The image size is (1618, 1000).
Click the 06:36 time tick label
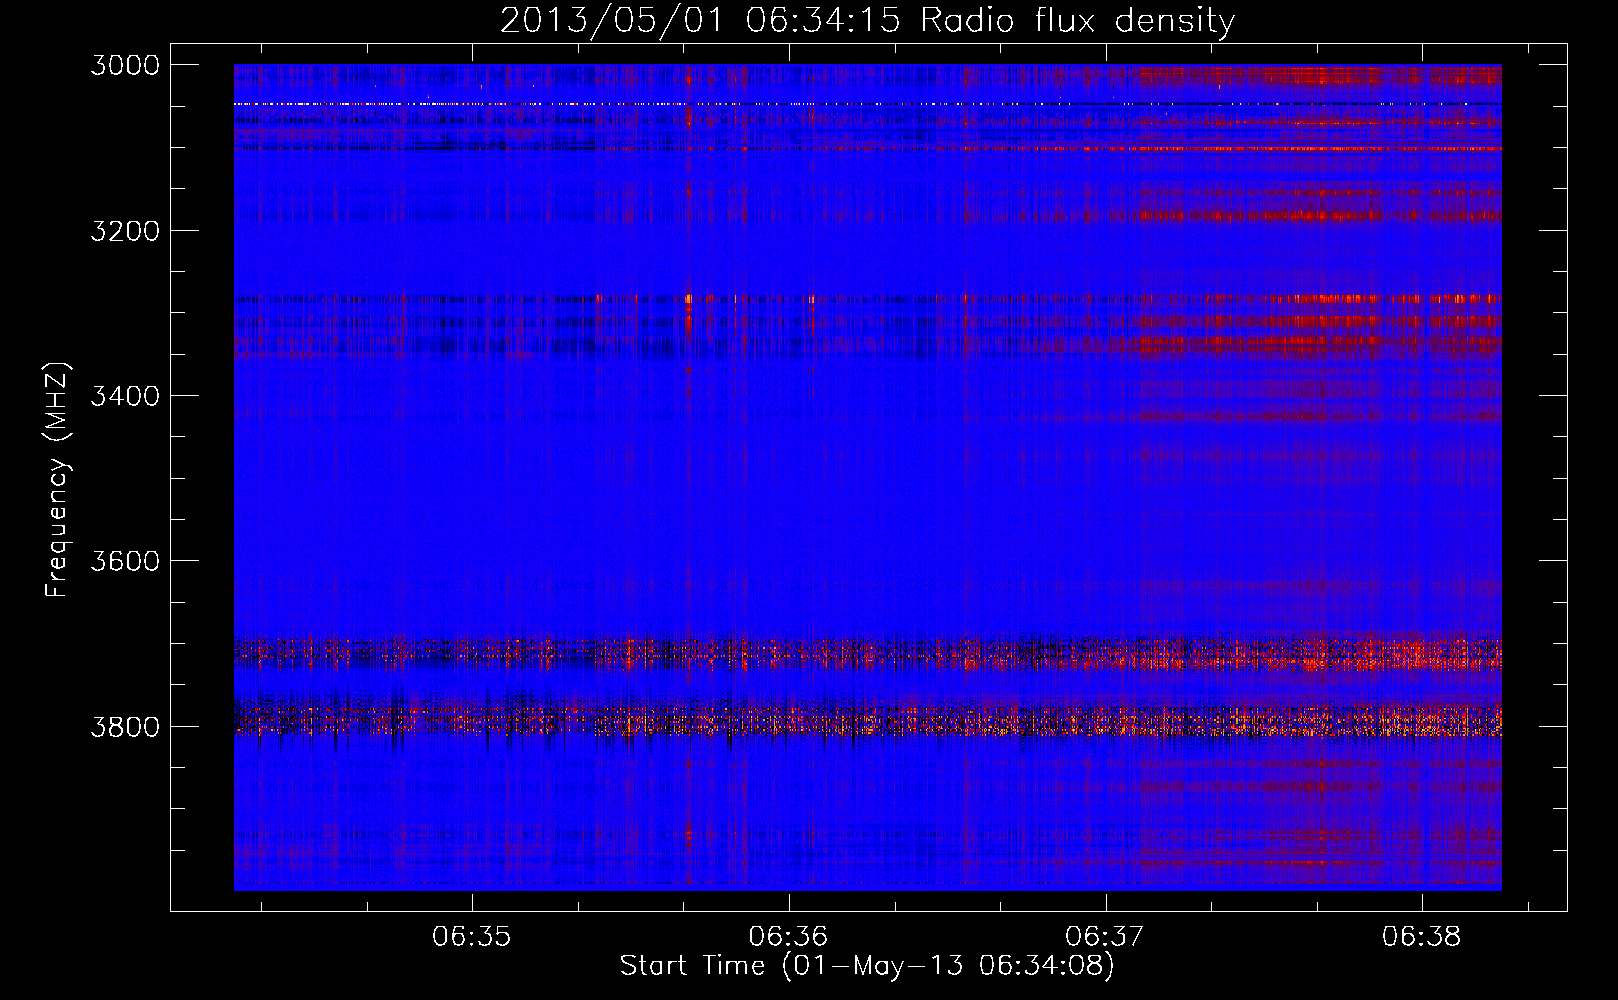click(x=789, y=937)
